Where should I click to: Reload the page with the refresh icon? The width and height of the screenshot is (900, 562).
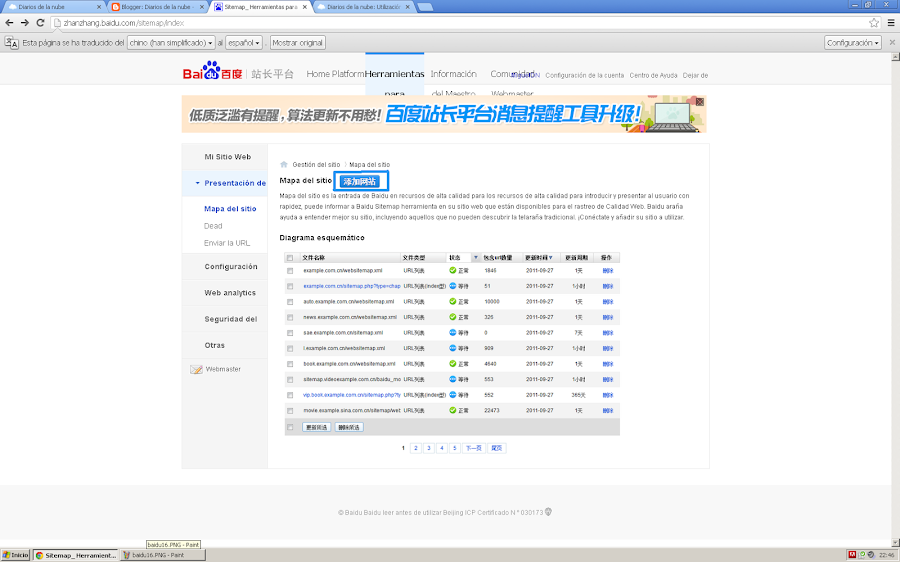click(40, 22)
